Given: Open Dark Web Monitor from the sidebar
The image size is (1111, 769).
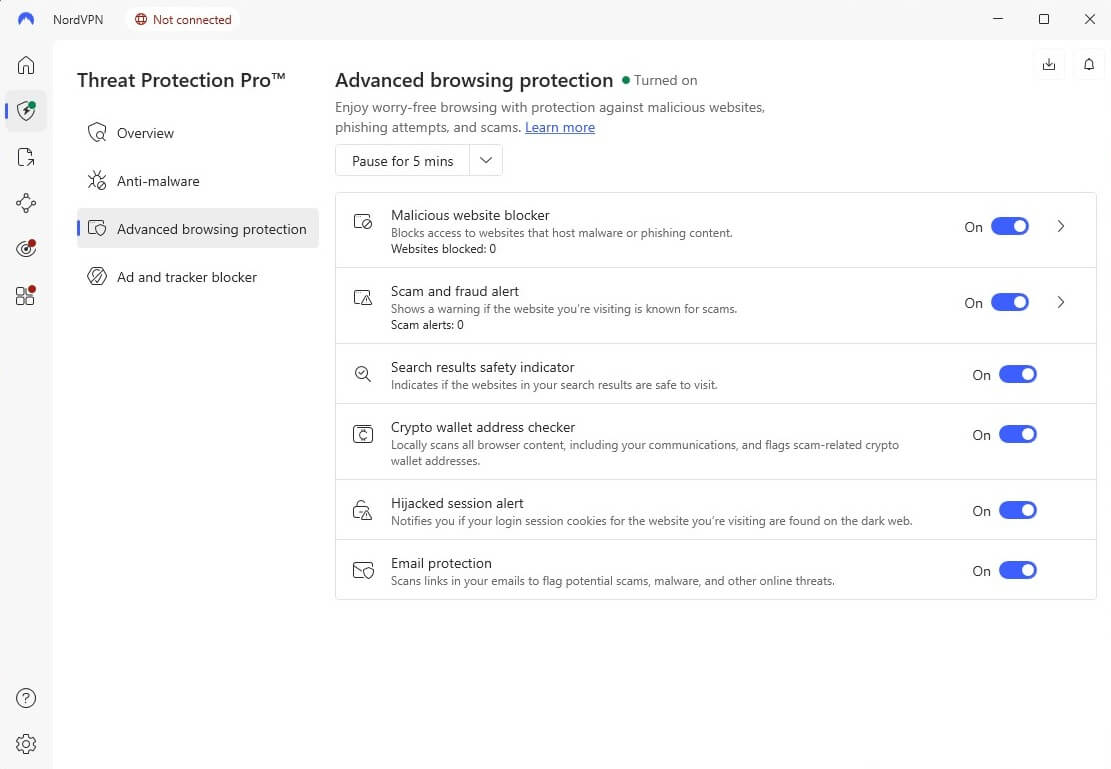Looking at the screenshot, I should click(26, 248).
